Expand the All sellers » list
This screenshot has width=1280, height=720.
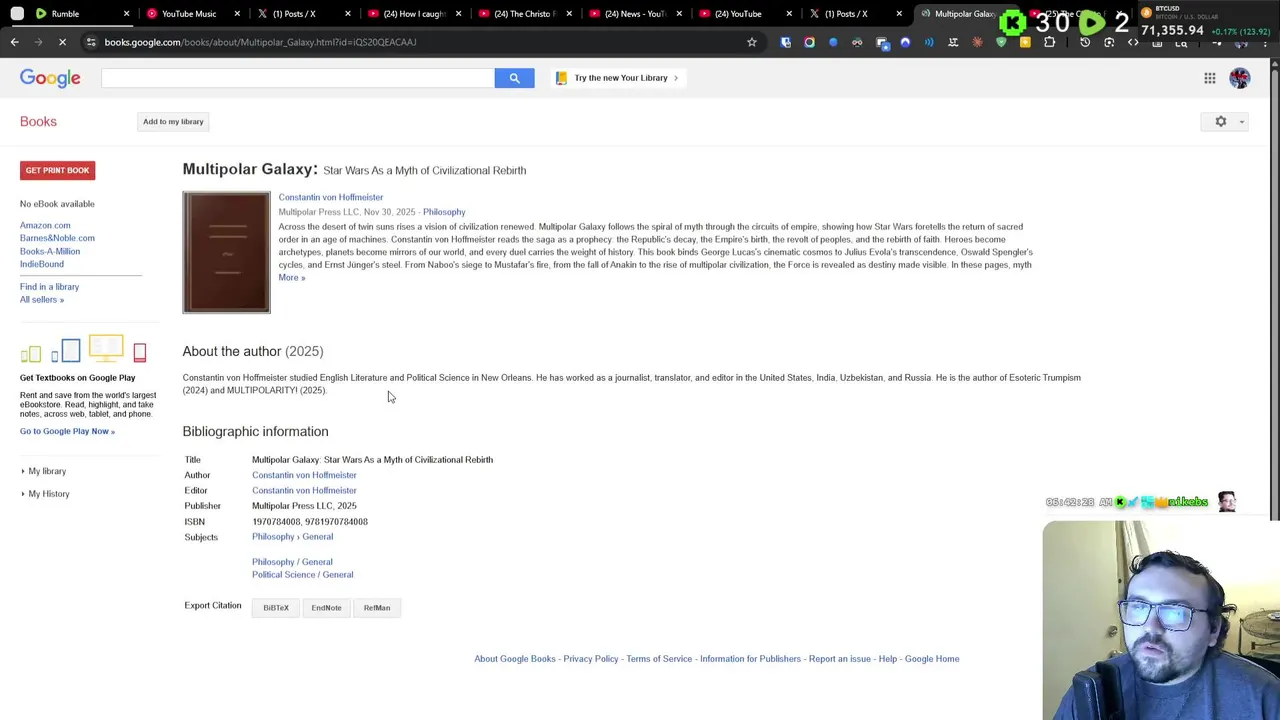click(42, 300)
